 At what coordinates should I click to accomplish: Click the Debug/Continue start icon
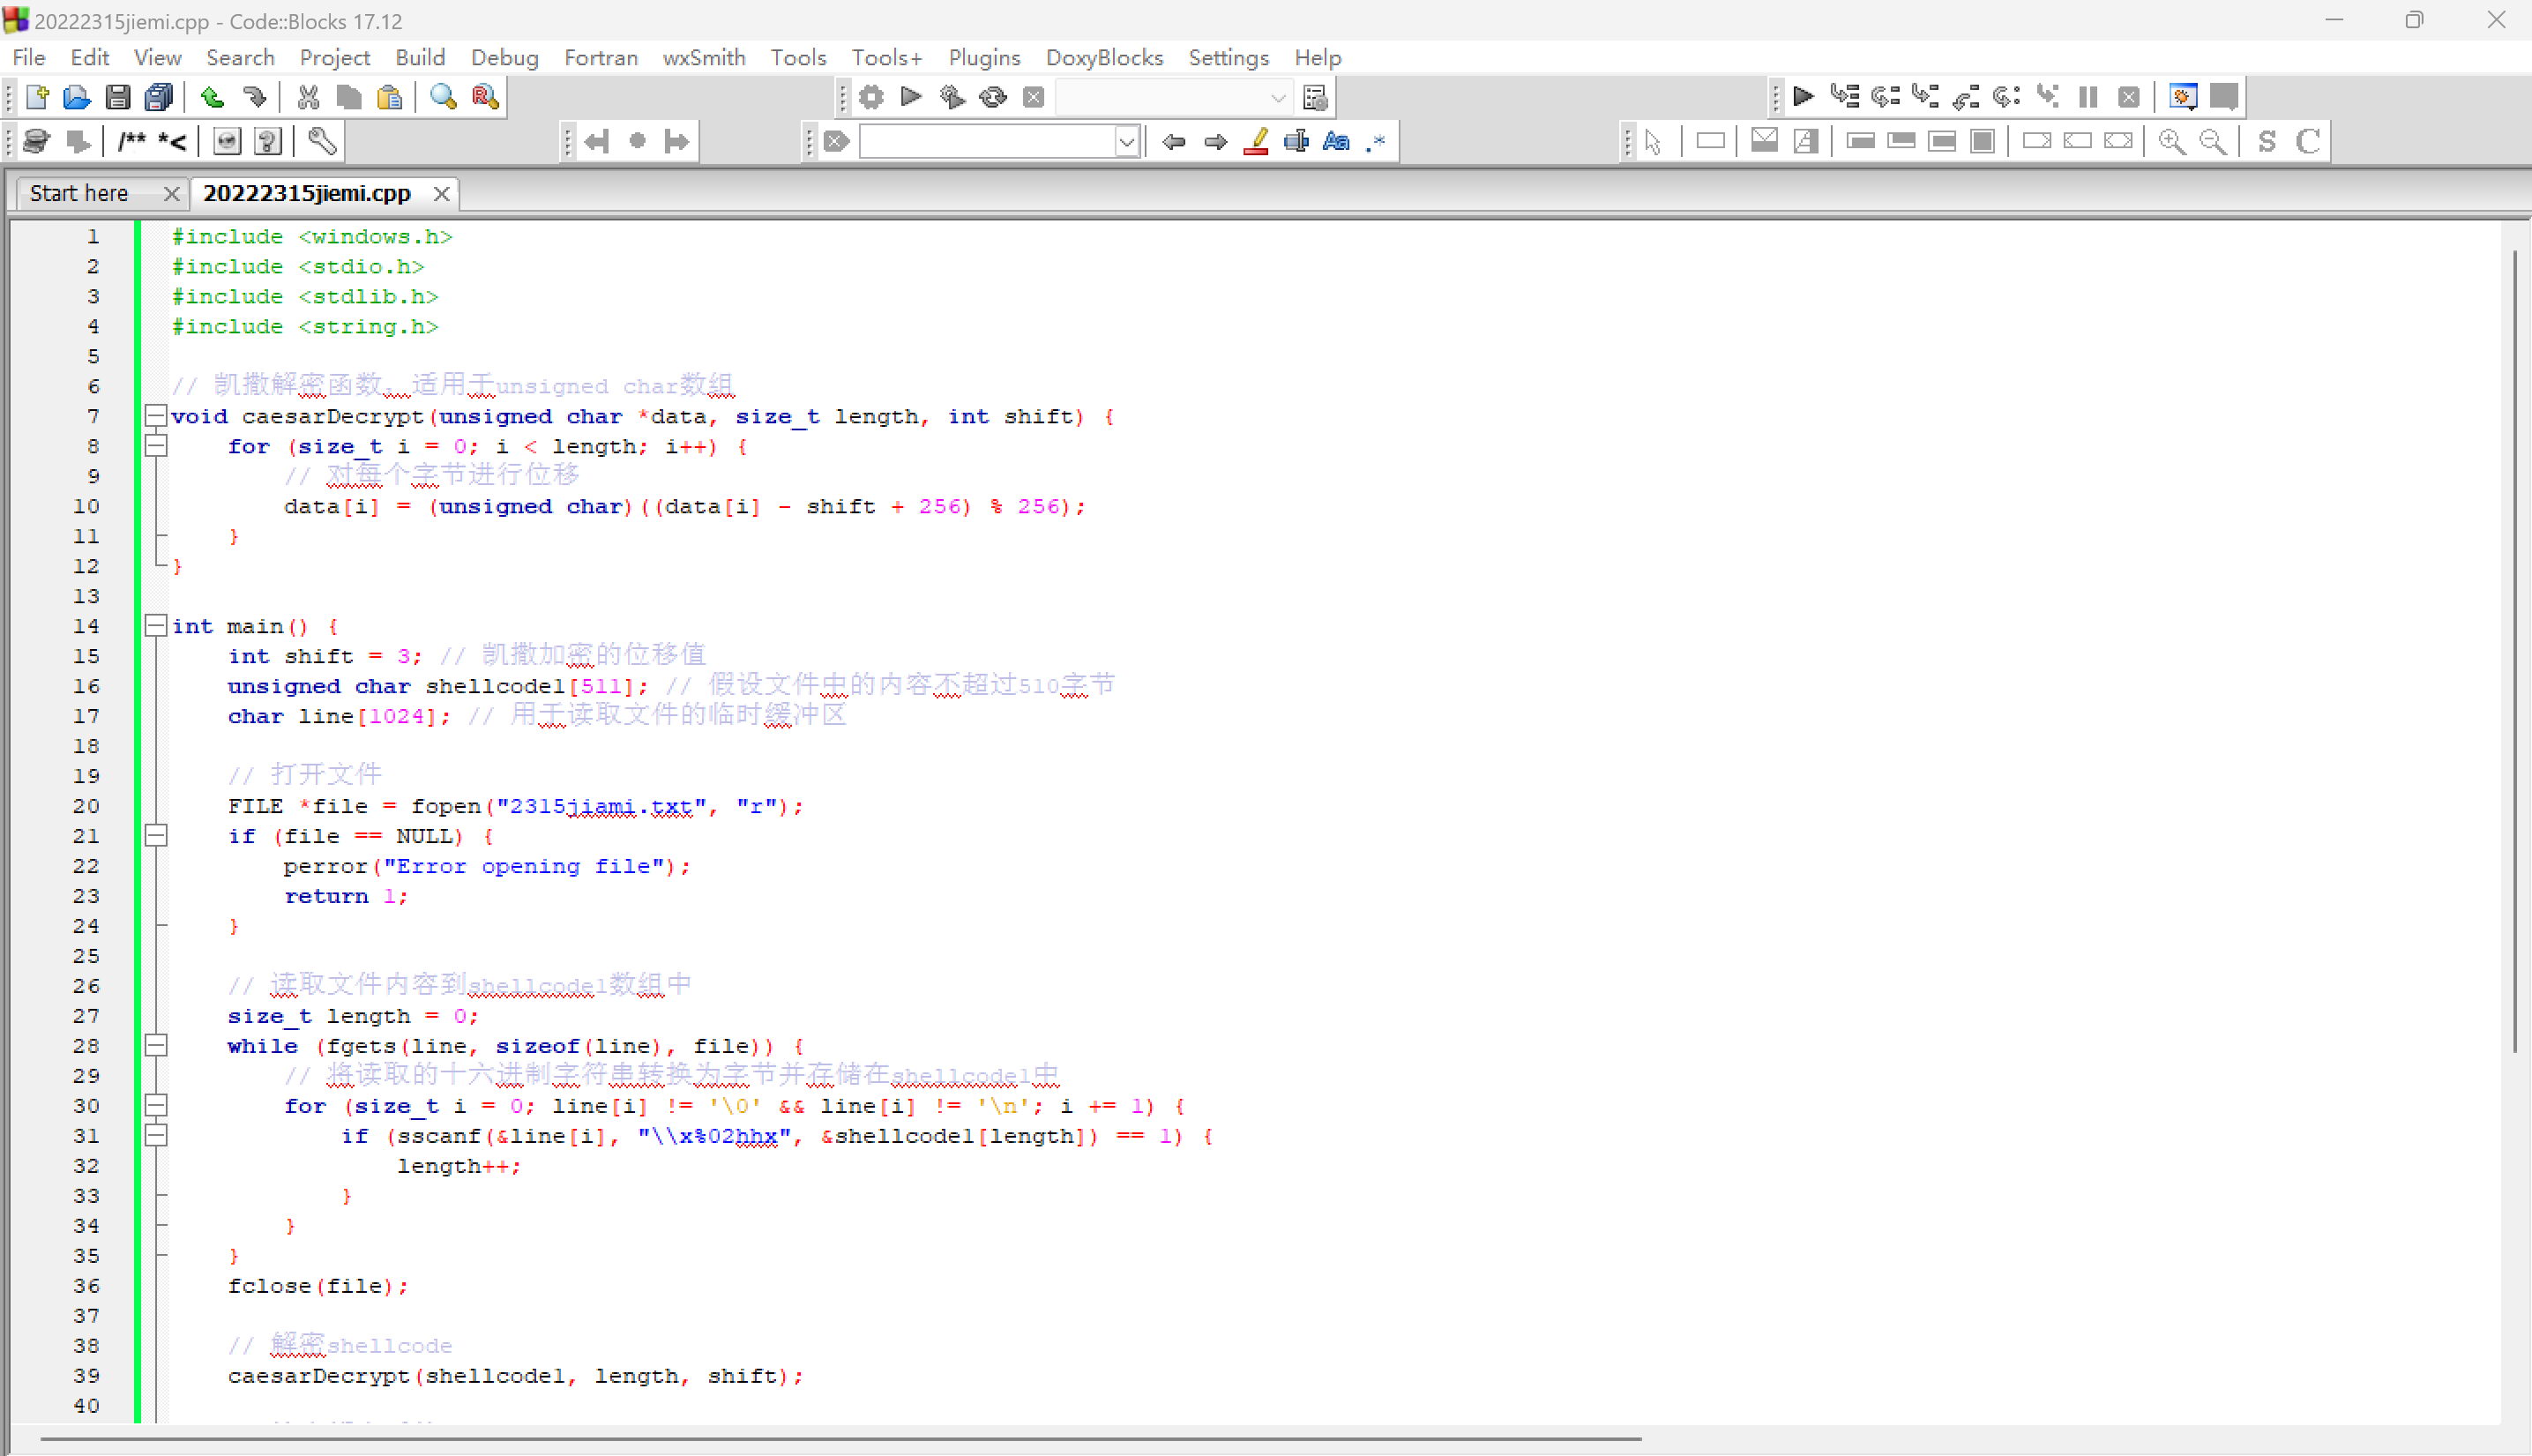pyautogui.click(x=1803, y=97)
